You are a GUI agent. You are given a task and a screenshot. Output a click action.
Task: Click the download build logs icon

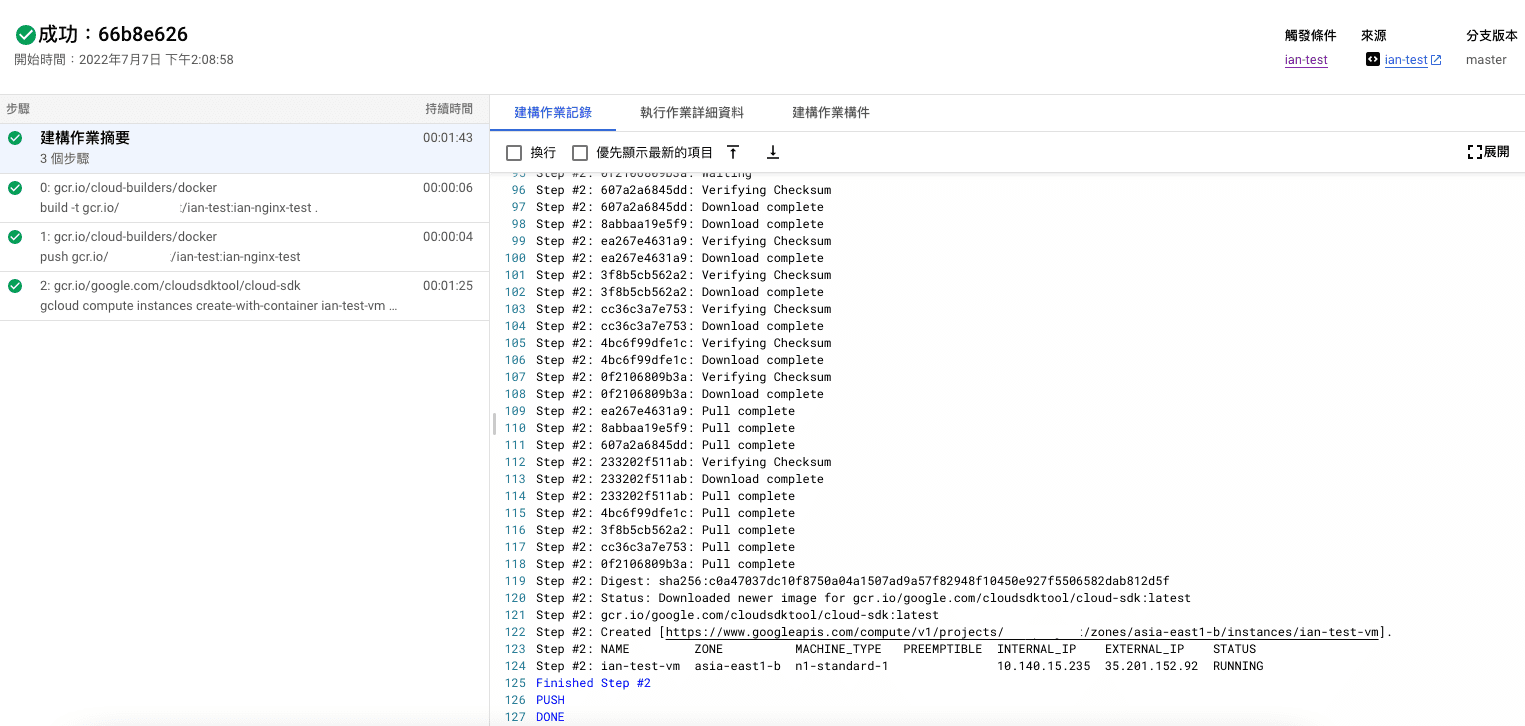[x=772, y=151]
